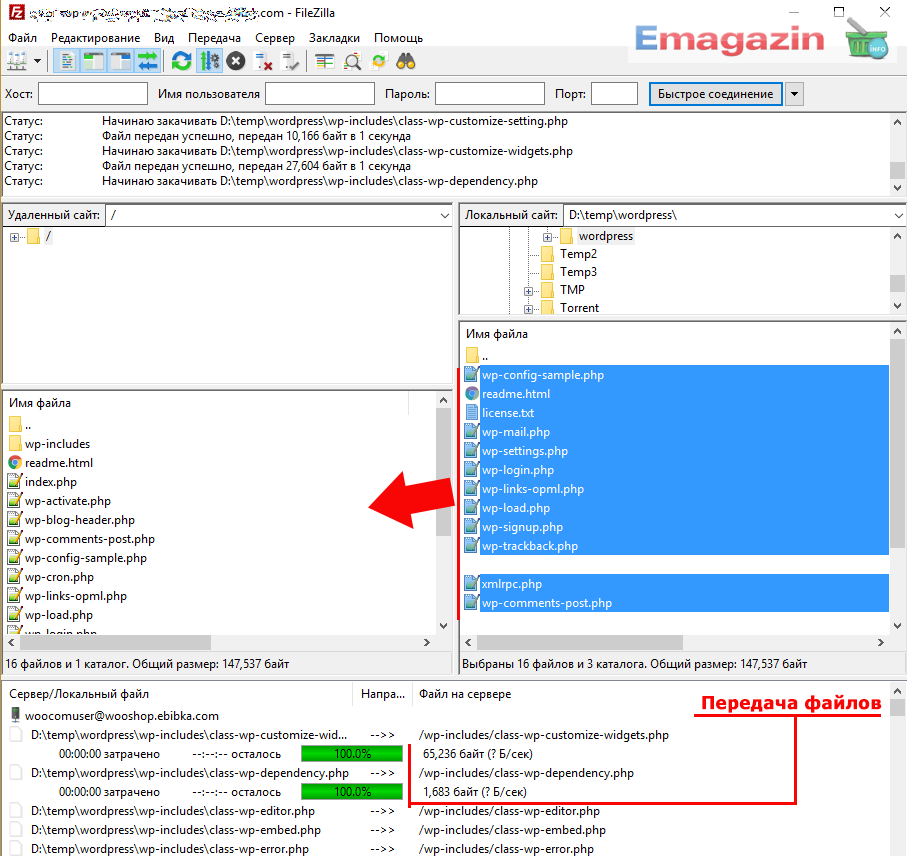907x856 pixels.
Task: Open the Помощь menu
Action: pos(399,38)
